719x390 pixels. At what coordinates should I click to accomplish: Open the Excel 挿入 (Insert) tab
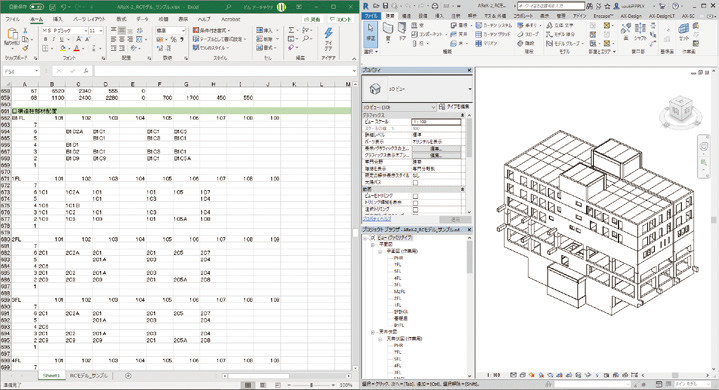[57, 19]
